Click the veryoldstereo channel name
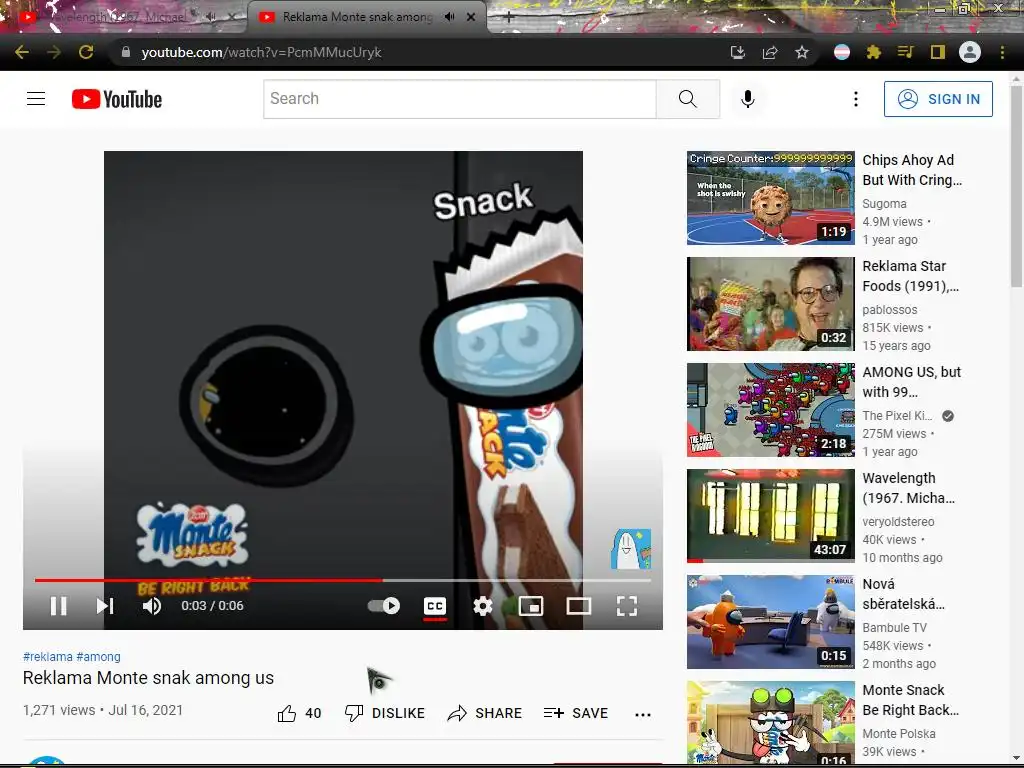The image size is (1024, 768). 898,522
